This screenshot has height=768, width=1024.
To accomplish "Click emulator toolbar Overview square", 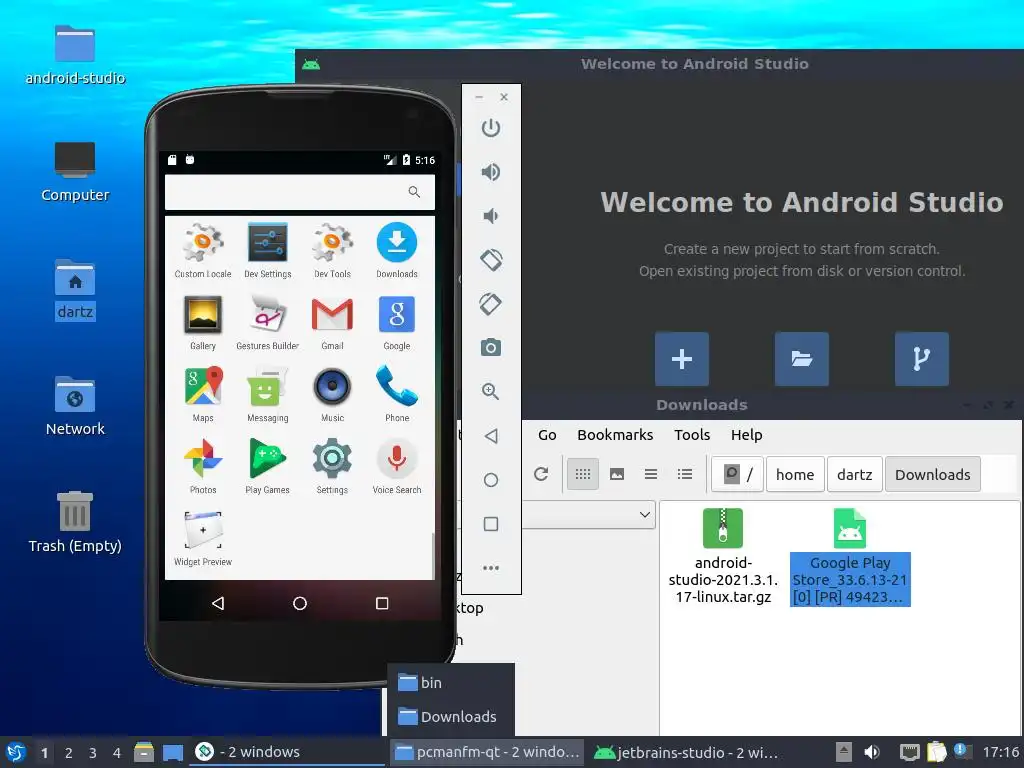I will [491, 524].
